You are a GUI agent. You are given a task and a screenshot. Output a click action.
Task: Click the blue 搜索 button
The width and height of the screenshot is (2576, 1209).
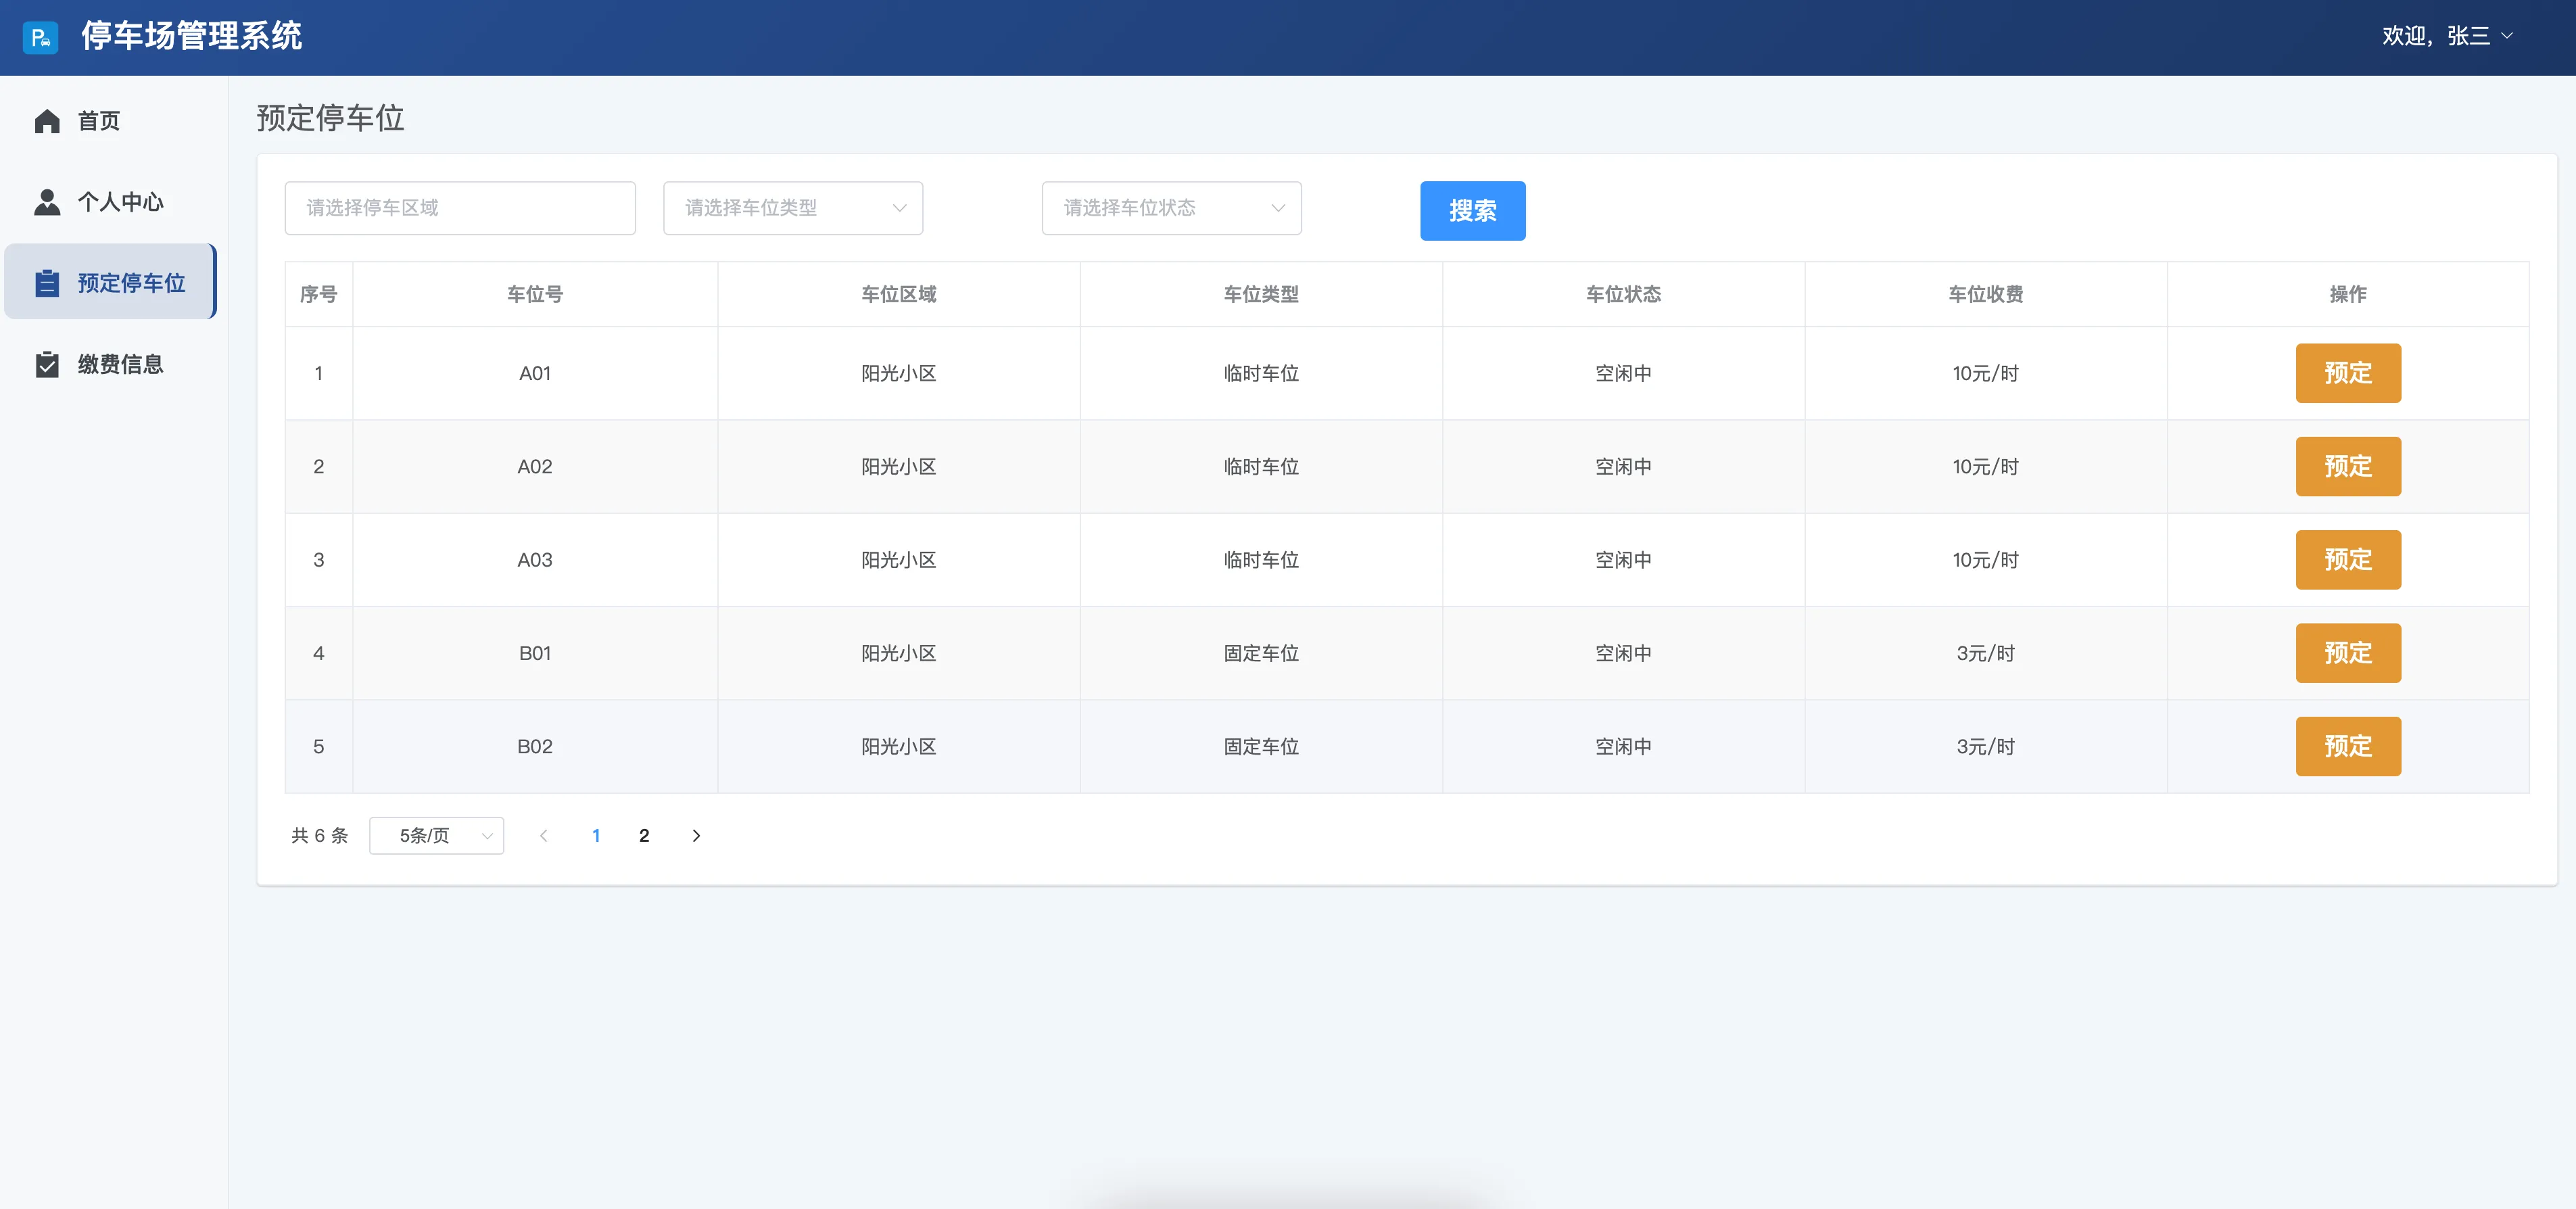coord(1472,210)
